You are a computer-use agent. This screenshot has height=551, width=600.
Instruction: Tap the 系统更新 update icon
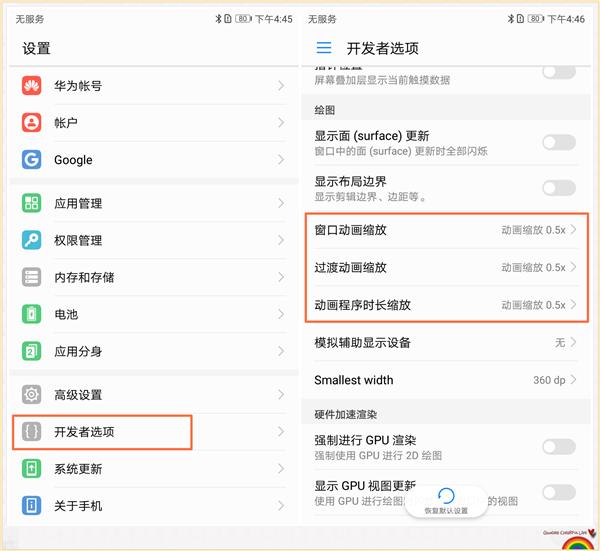31,469
